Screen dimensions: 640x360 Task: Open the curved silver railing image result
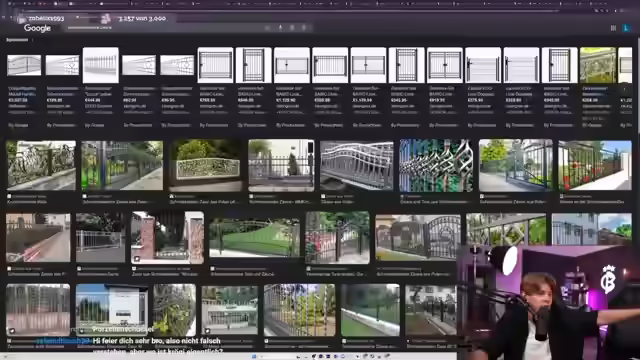tap(357, 166)
